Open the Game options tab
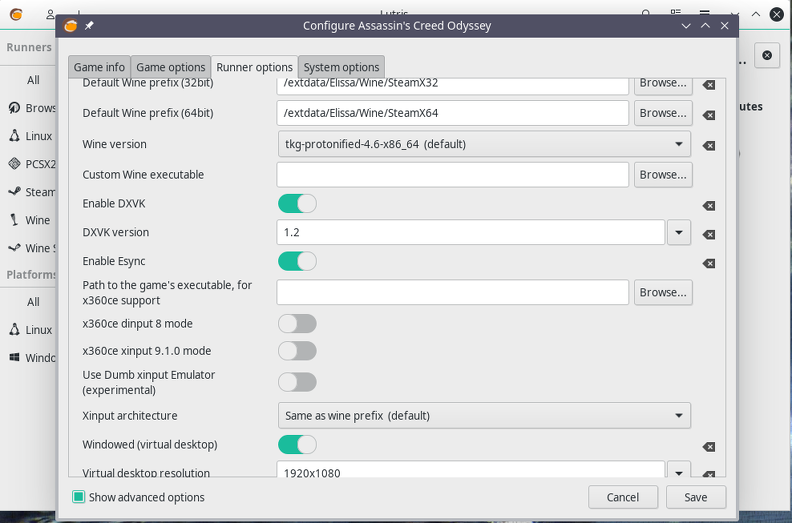The image size is (792, 523). tap(171, 67)
